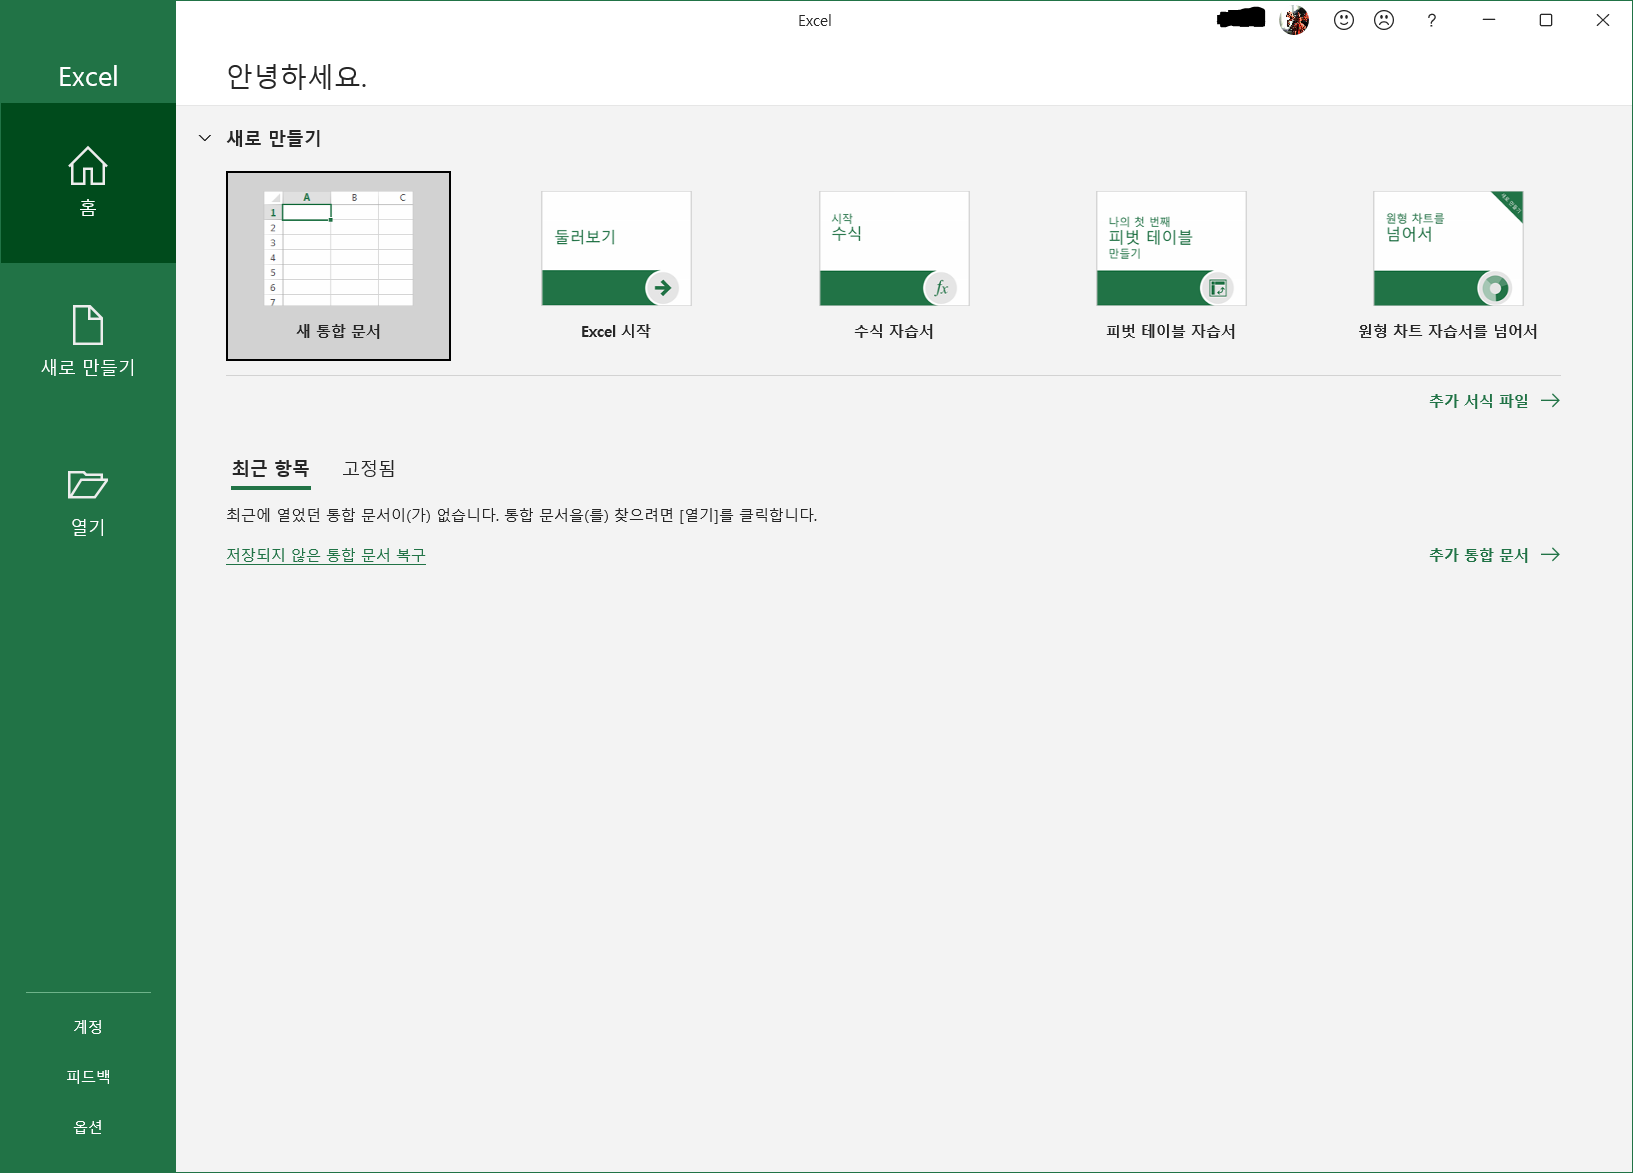Click 저장되지 않은 통합 문서 복구 link

click(326, 555)
